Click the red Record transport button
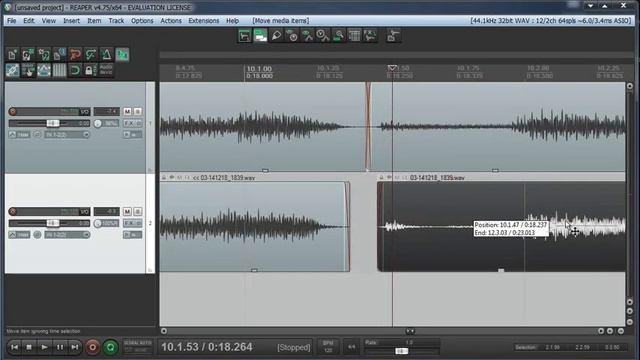Viewport: 640px width, 360px height. [93, 347]
